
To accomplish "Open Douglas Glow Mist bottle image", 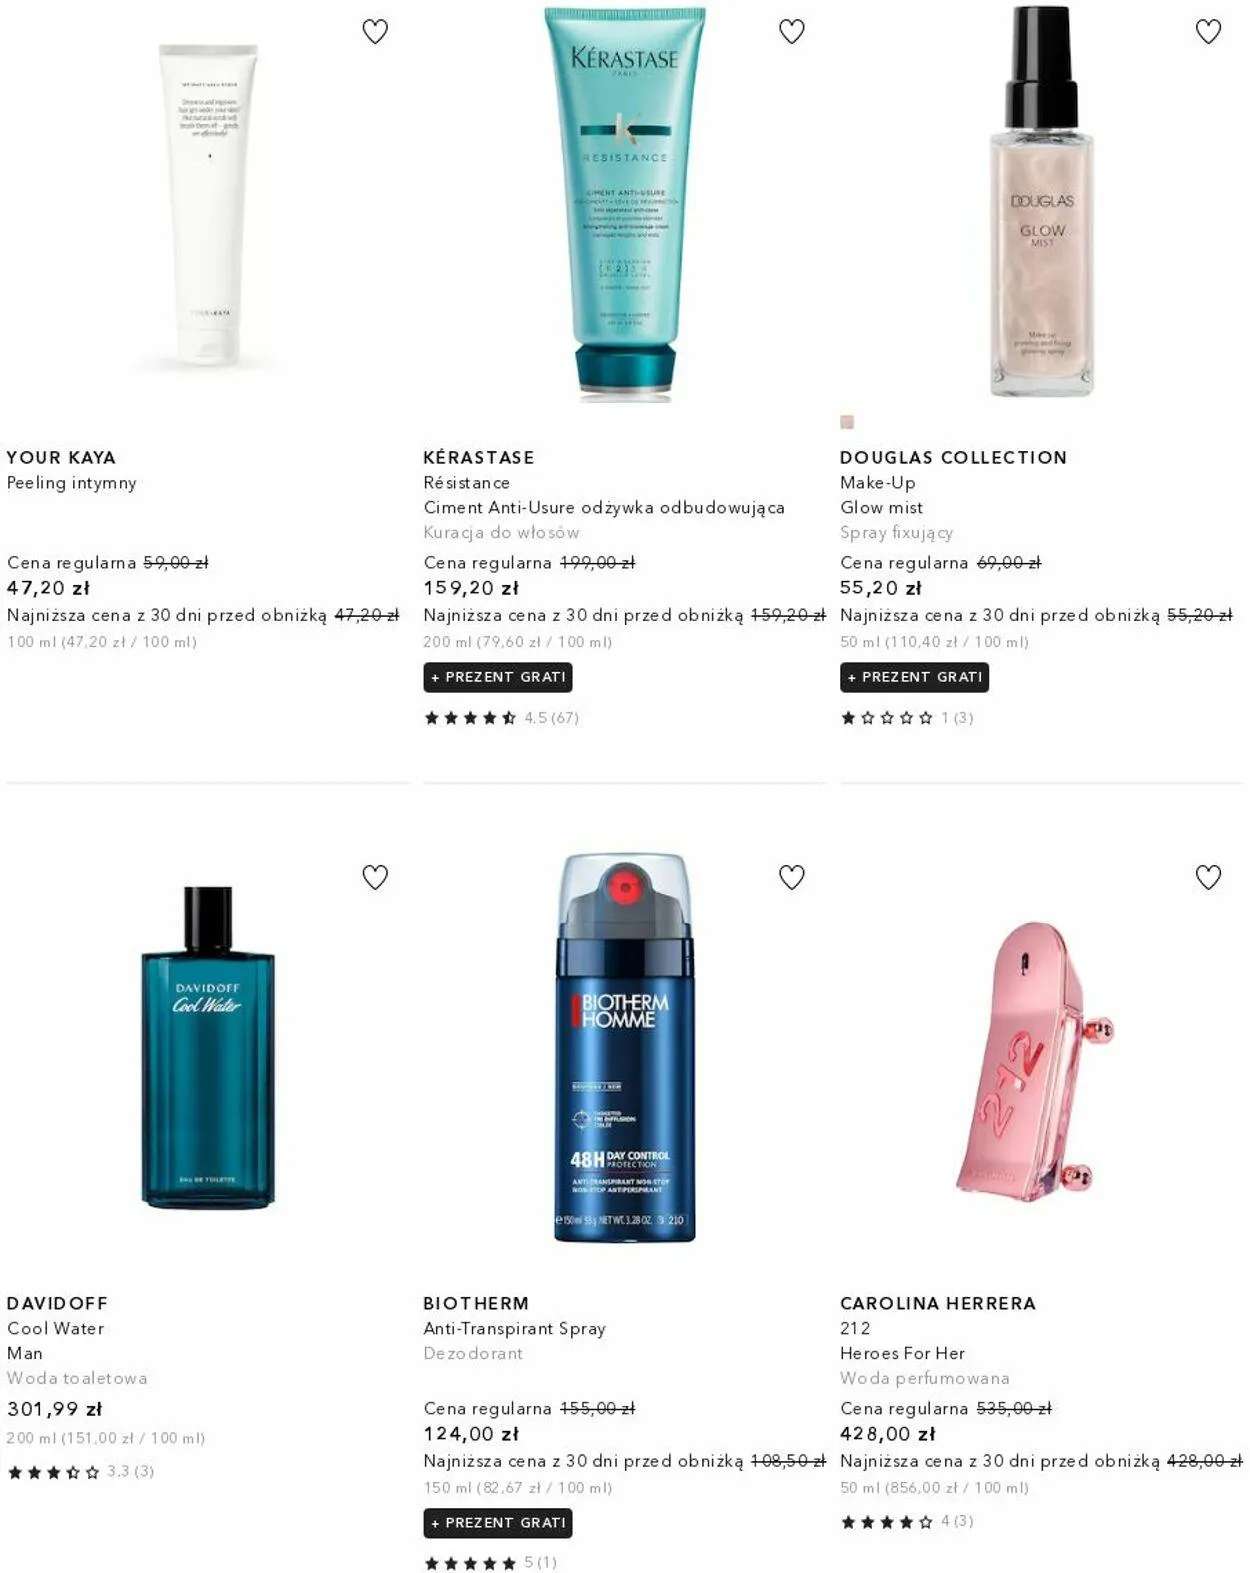I will (1041, 202).
